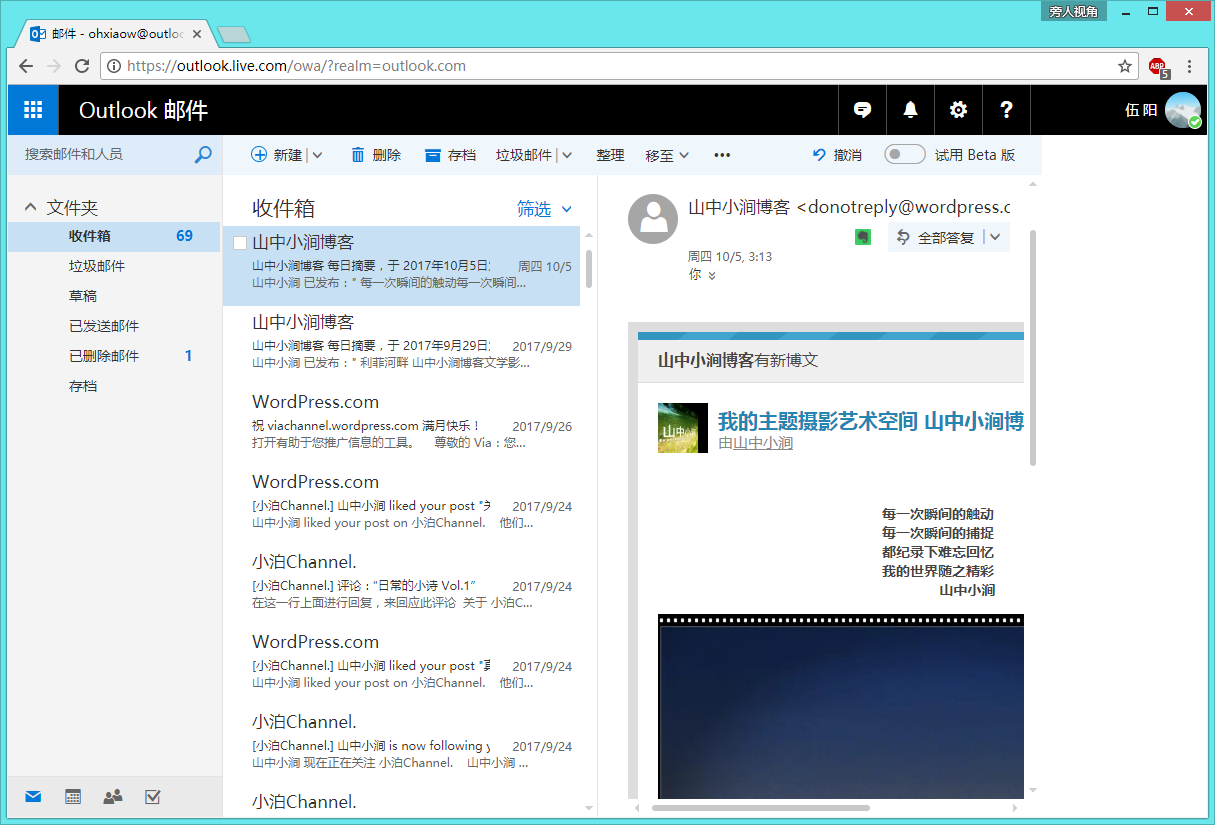Click the 撤消 undo button
This screenshot has height=825, width=1215.
(x=837, y=155)
